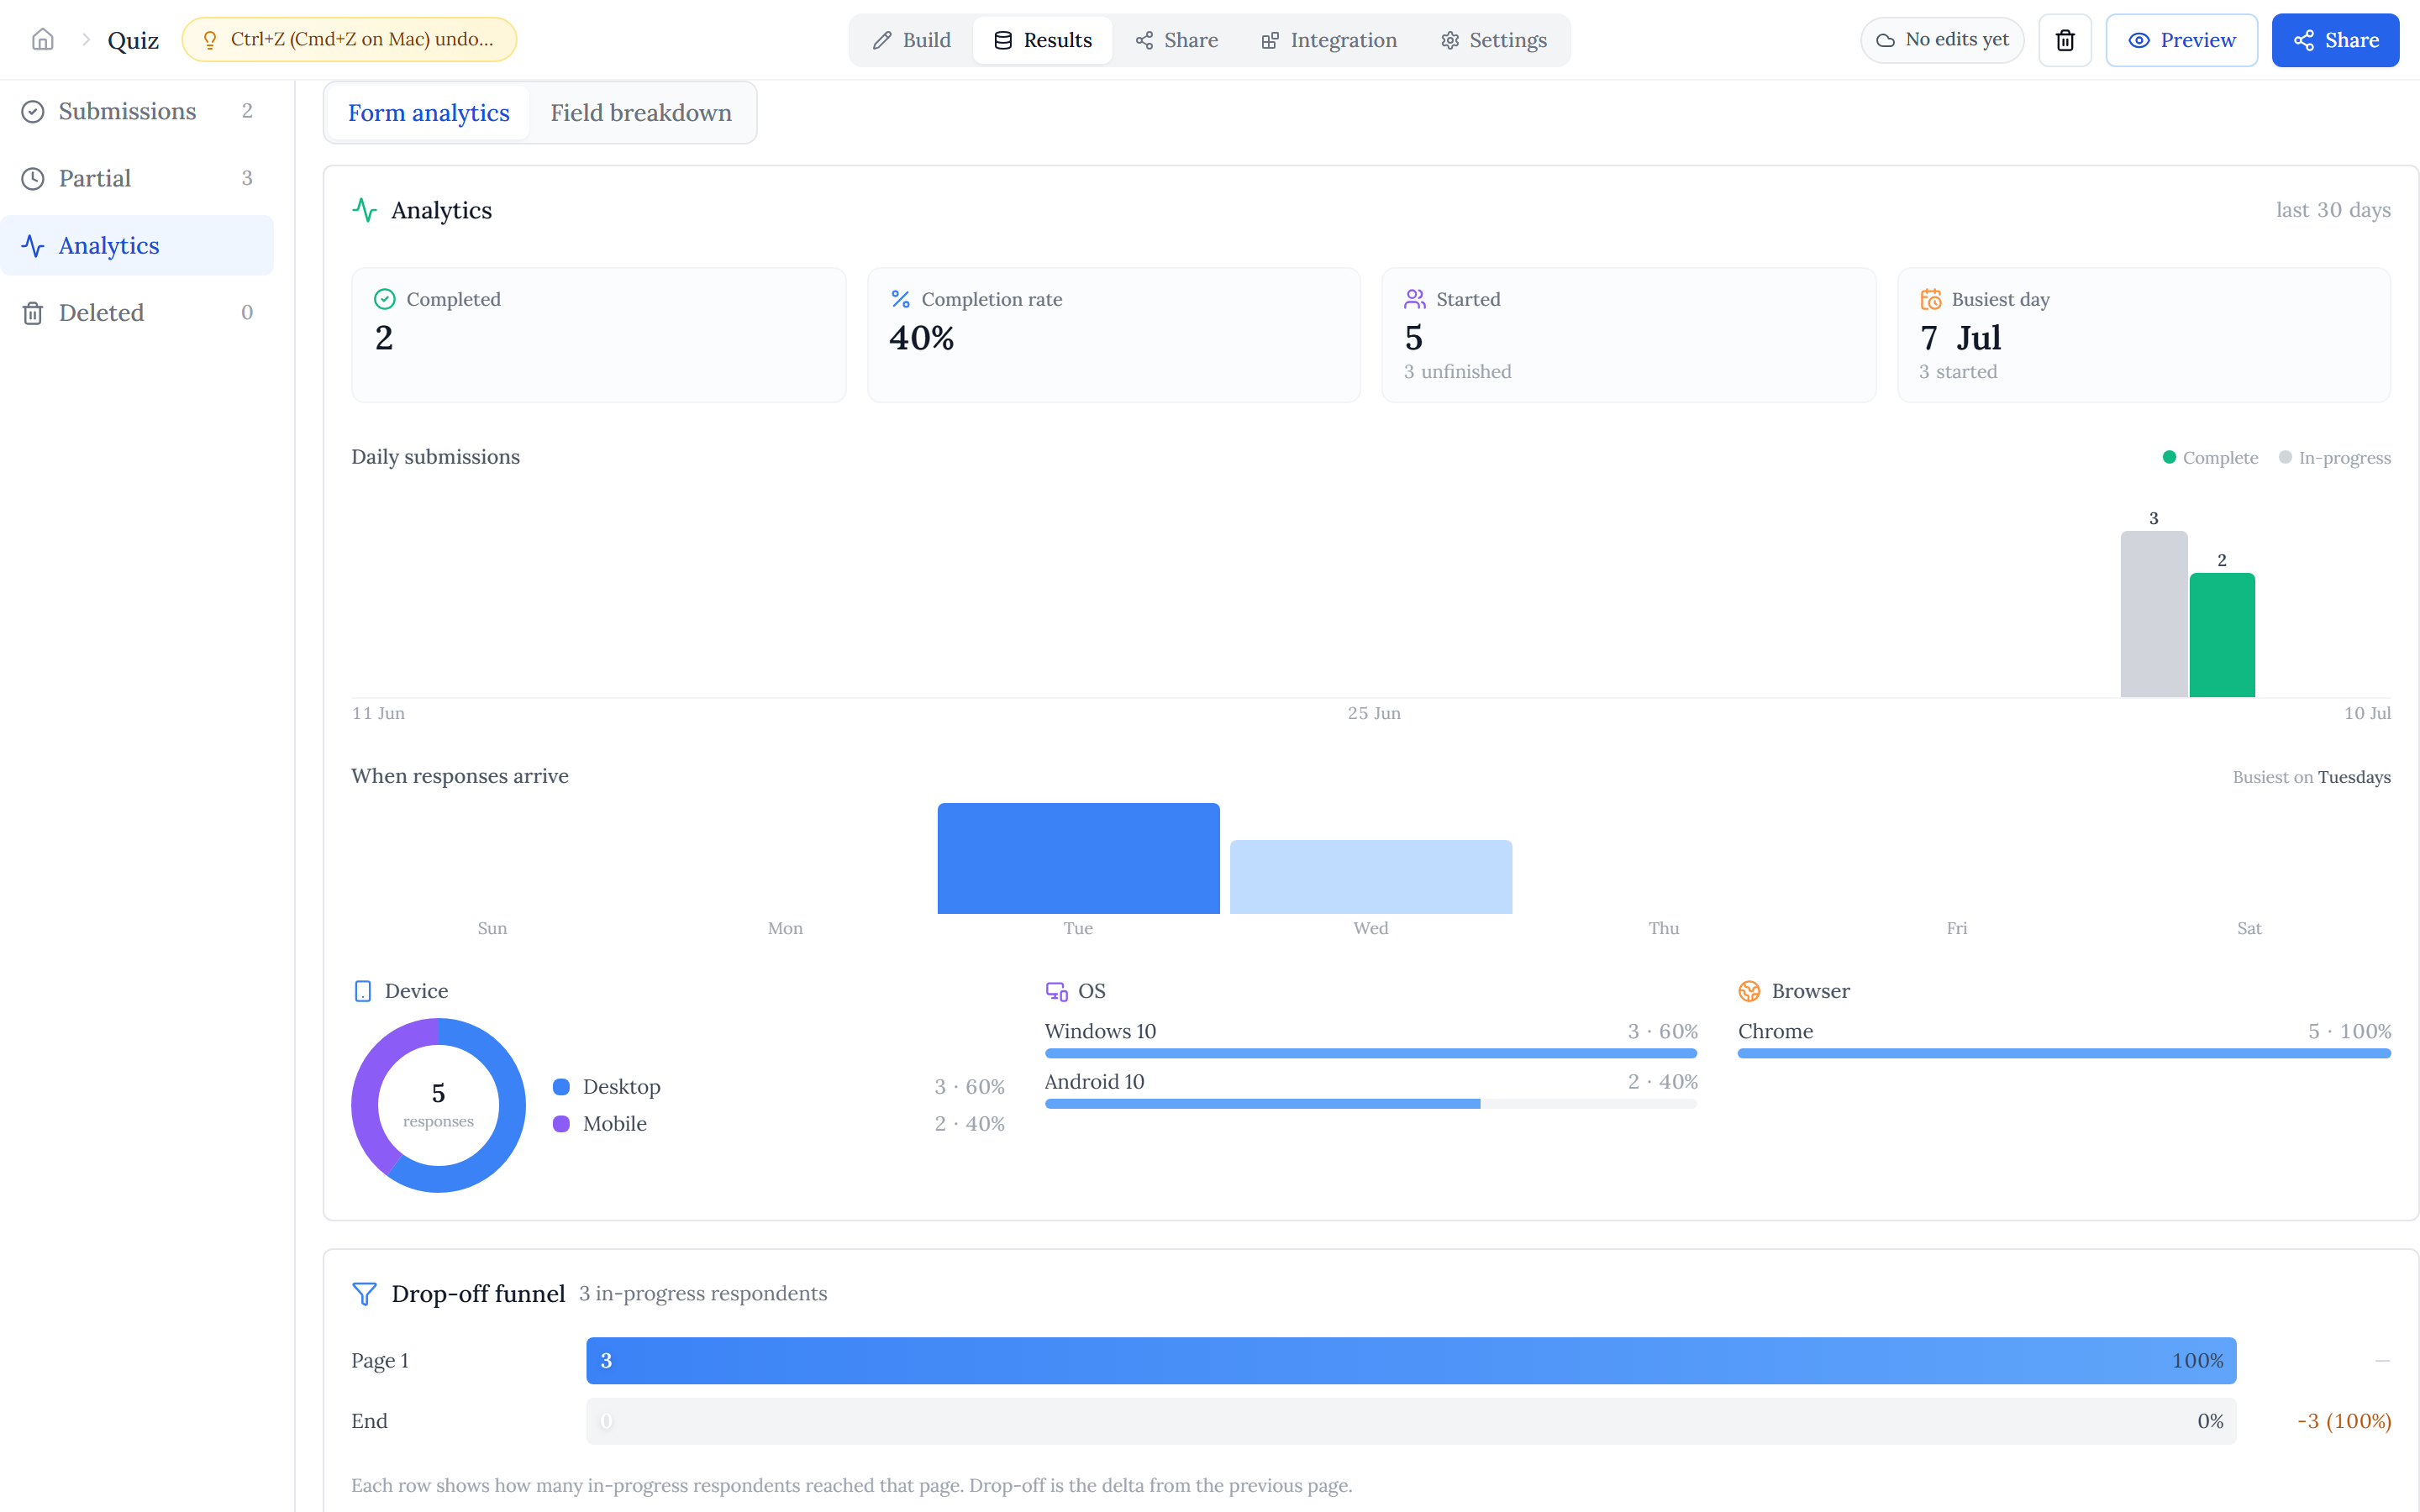
Task: Click the No edits yet status button
Action: (1942, 40)
